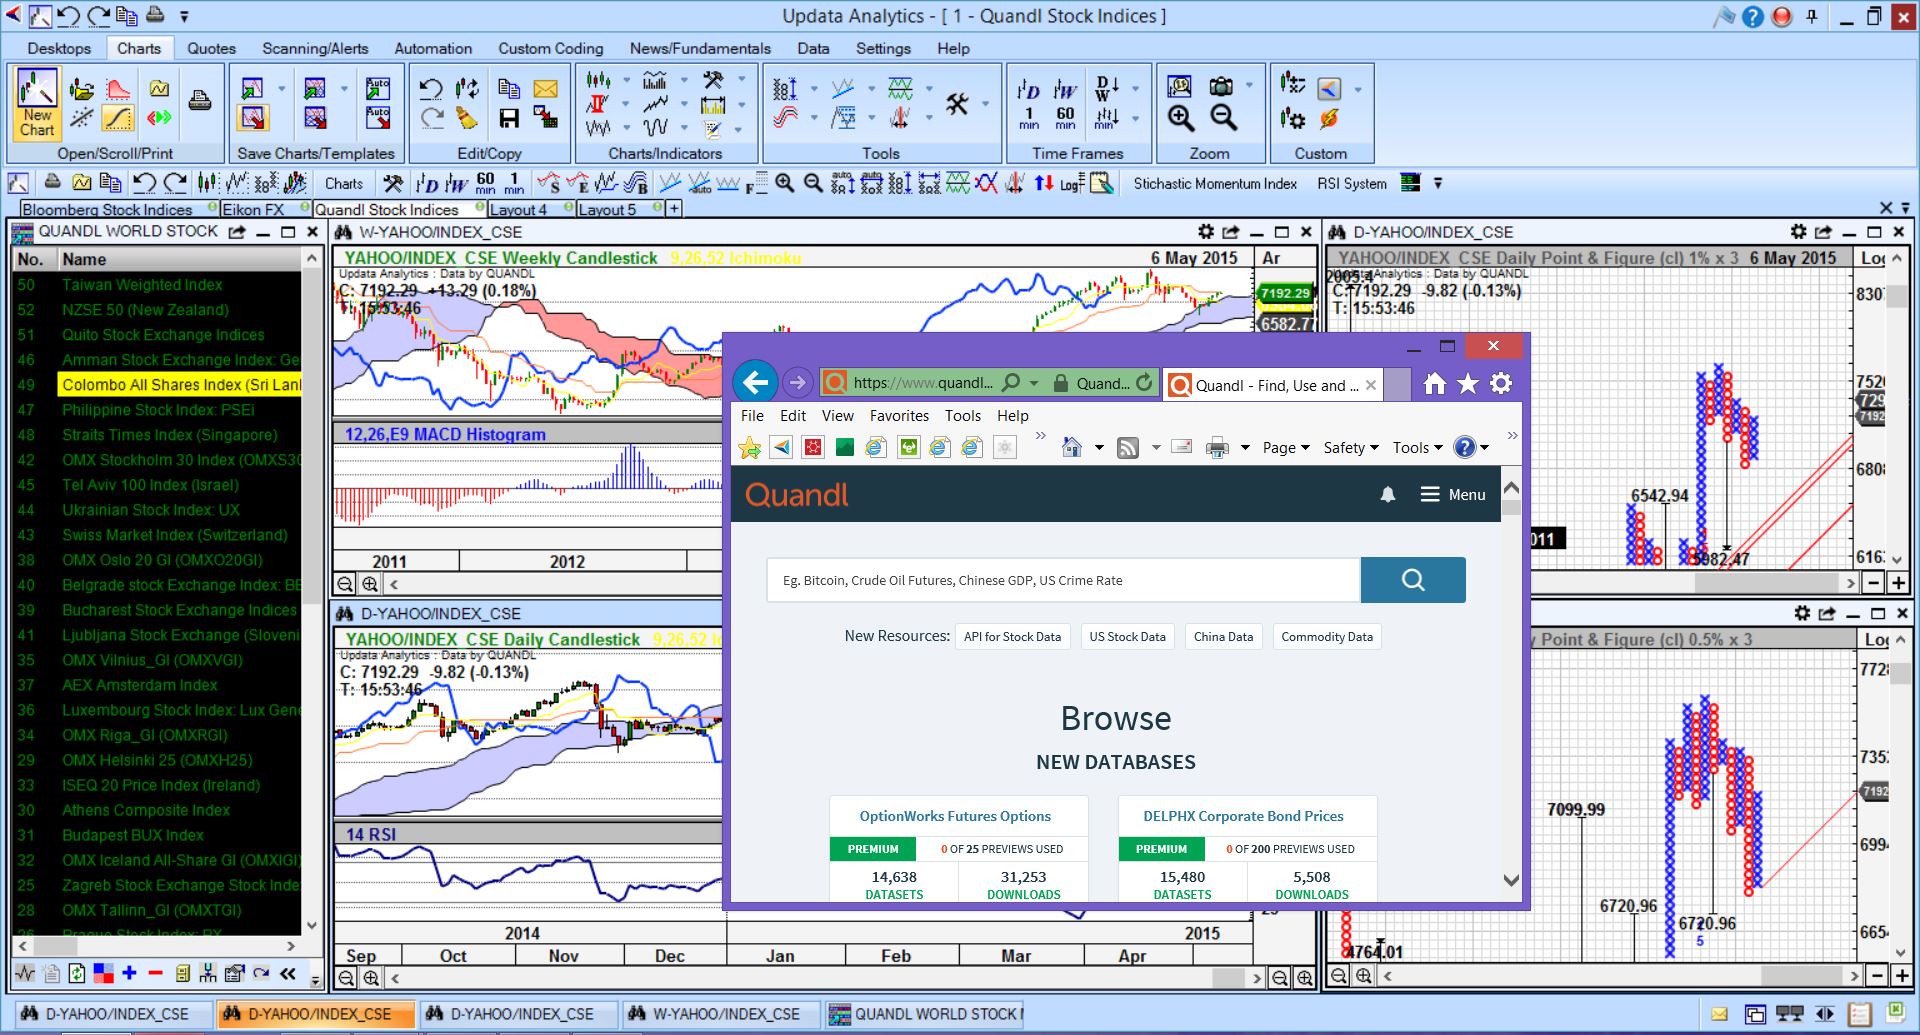Open the OptionWorks Futures Options database link

[x=955, y=816]
